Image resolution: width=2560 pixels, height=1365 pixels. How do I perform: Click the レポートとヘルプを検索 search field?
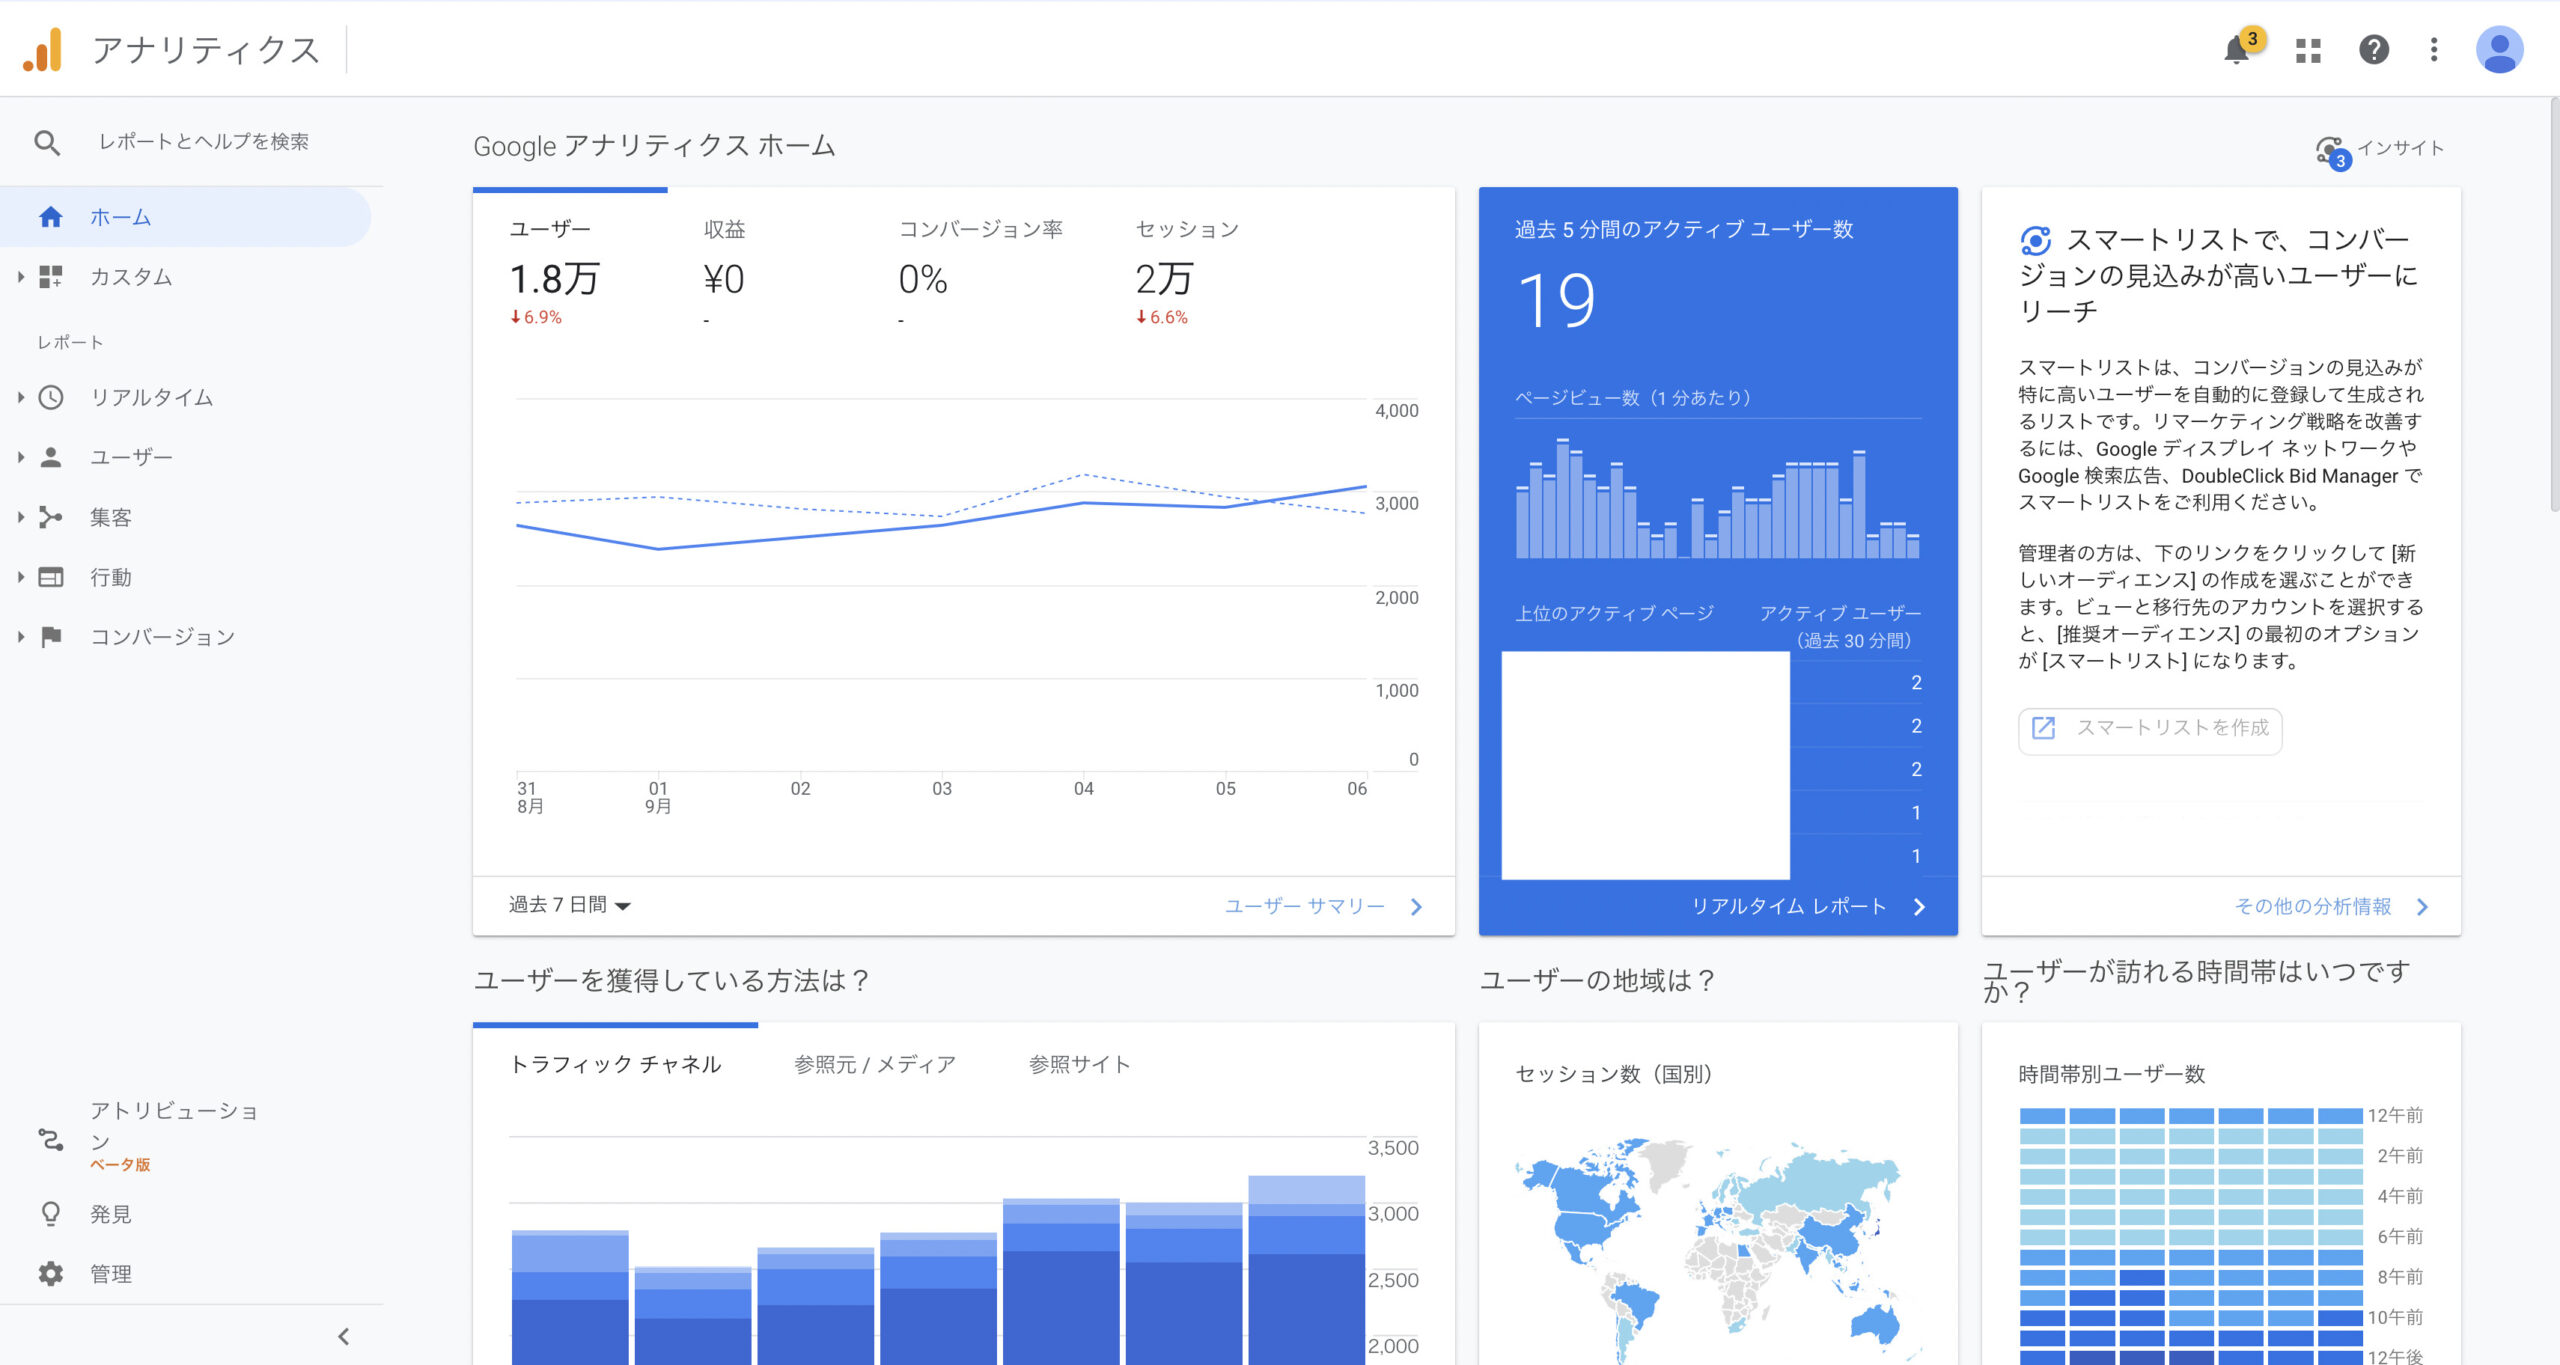pyautogui.click(x=204, y=142)
